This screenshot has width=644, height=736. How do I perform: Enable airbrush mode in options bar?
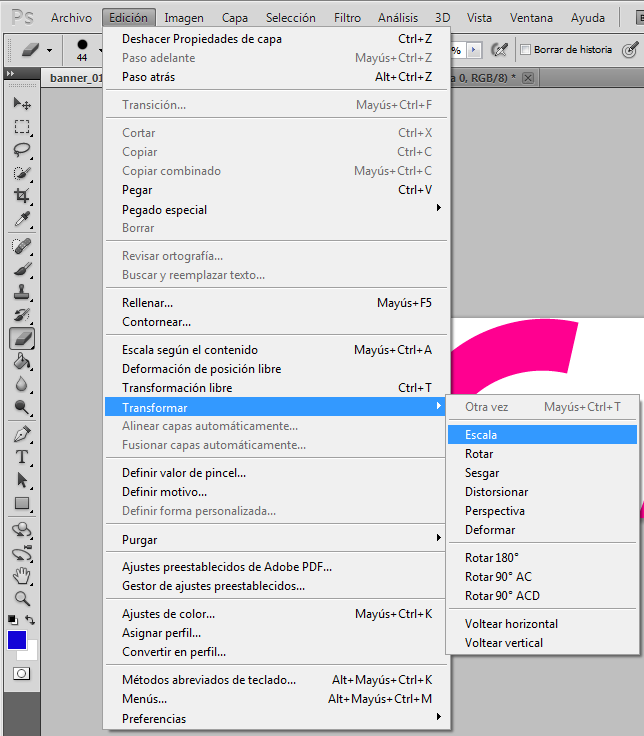[499, 49]
